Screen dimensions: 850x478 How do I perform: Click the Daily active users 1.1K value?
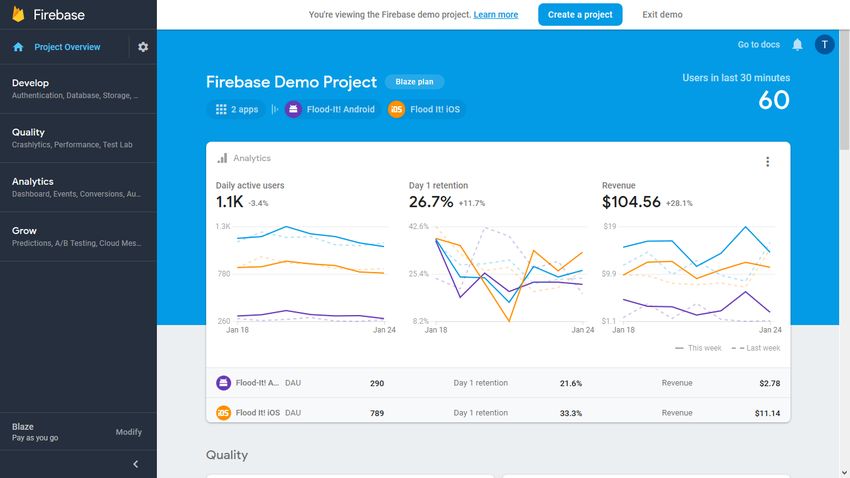[x=229, y=202]
